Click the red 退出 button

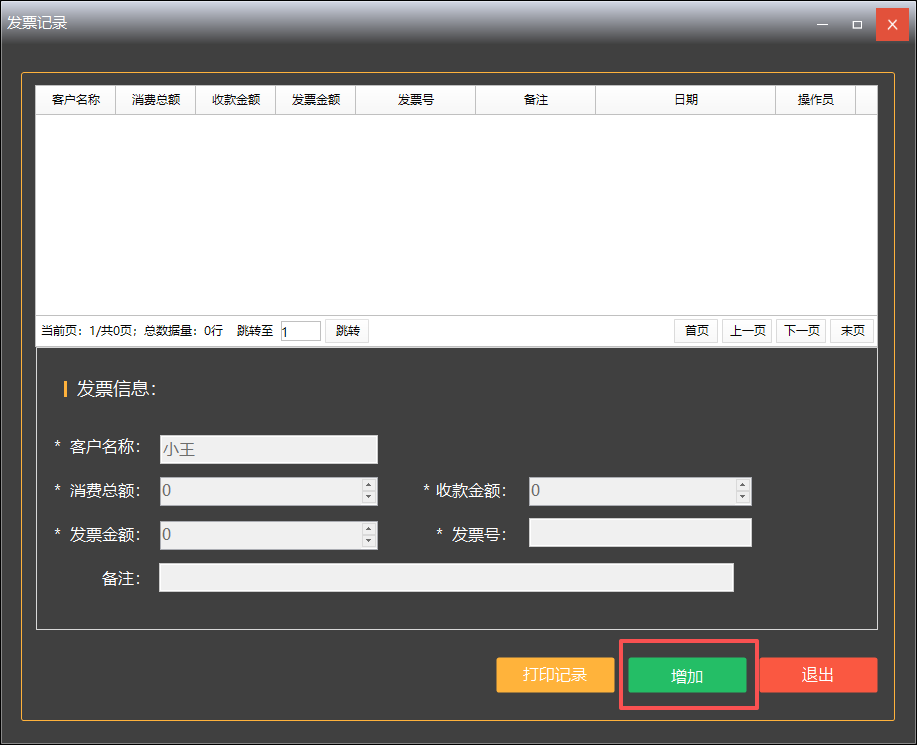(818, 675)
